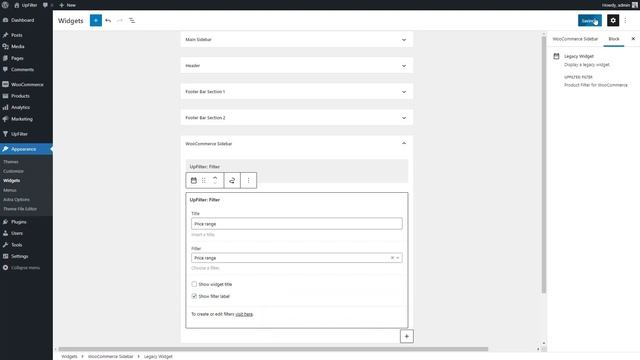640x360 pixels.
Task: Collapse the WooCommerce Sidebar area
Action: tap(297, 144)
